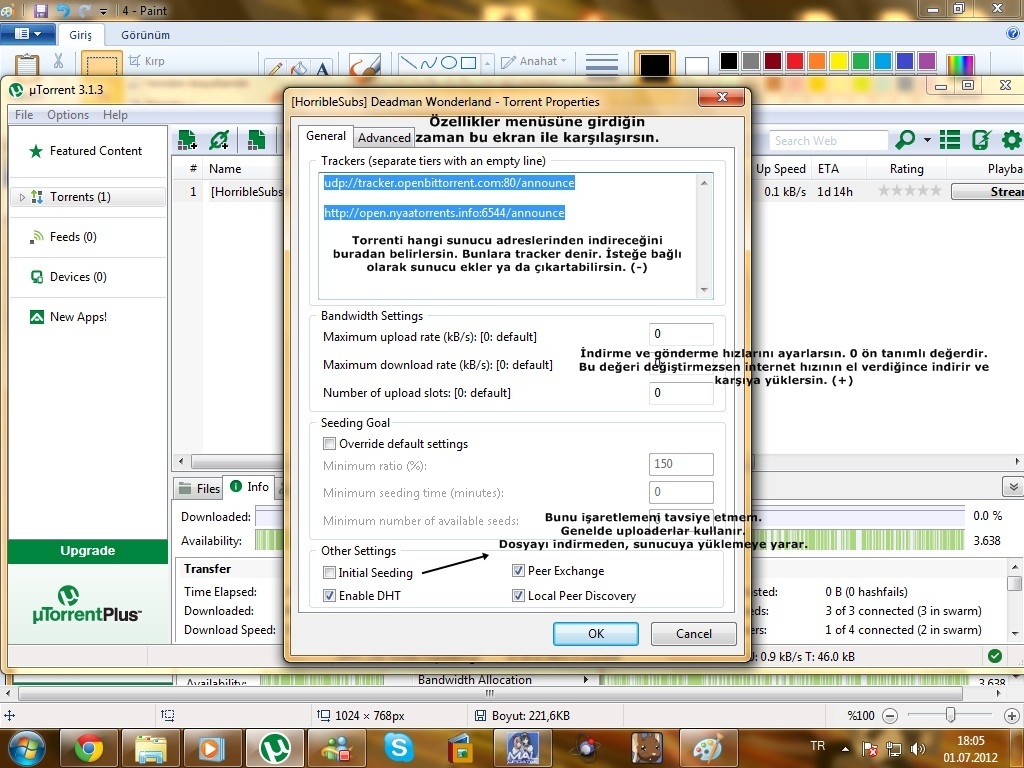Screen dimensions: 1024x768
Task: Click the green status check icon in status bar
Action: click(995, 656)
